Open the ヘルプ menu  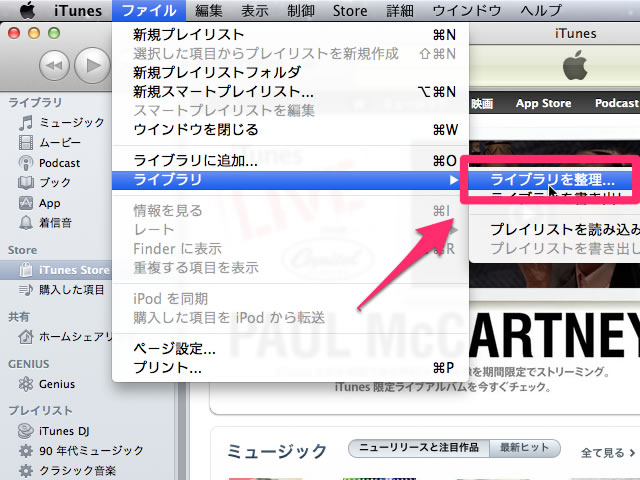[541, 11]
